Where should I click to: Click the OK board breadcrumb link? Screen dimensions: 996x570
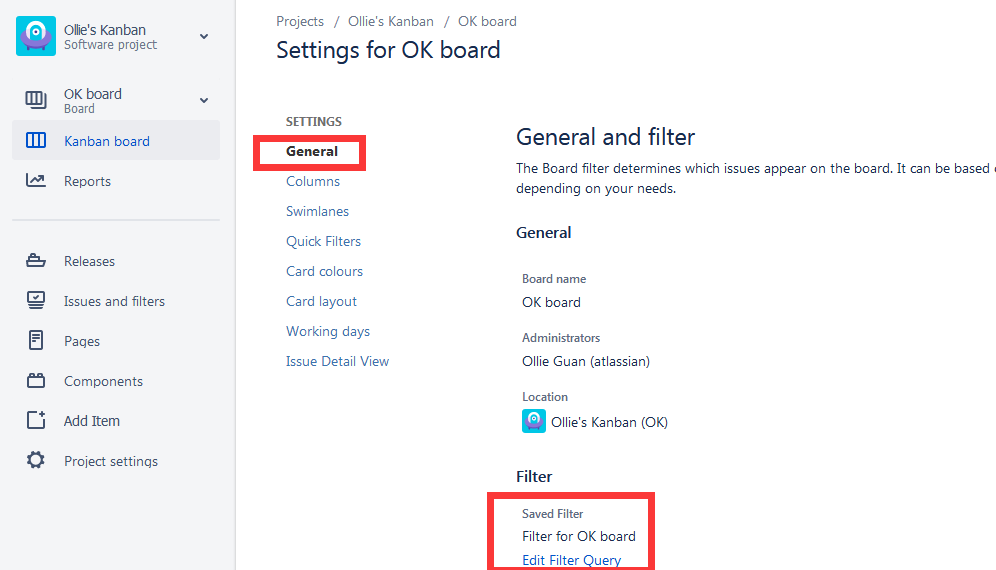click(487, 21)
